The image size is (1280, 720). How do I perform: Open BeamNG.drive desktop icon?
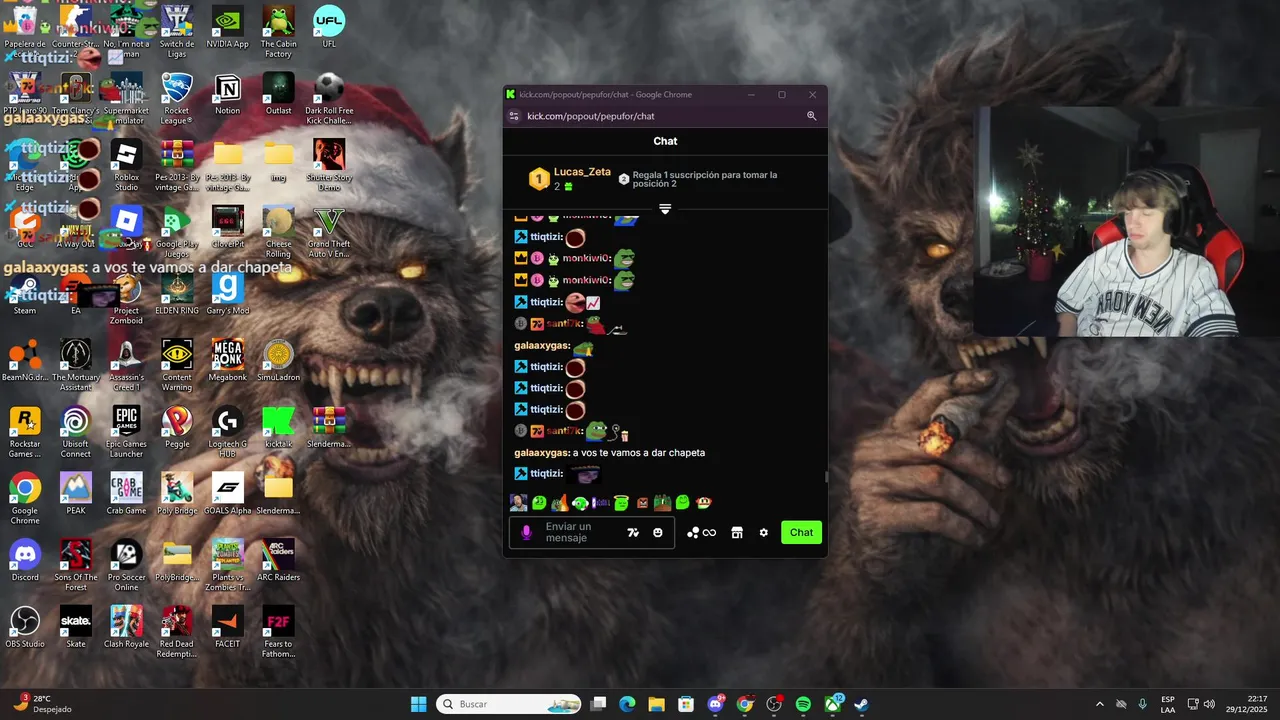tap(25, 361)
